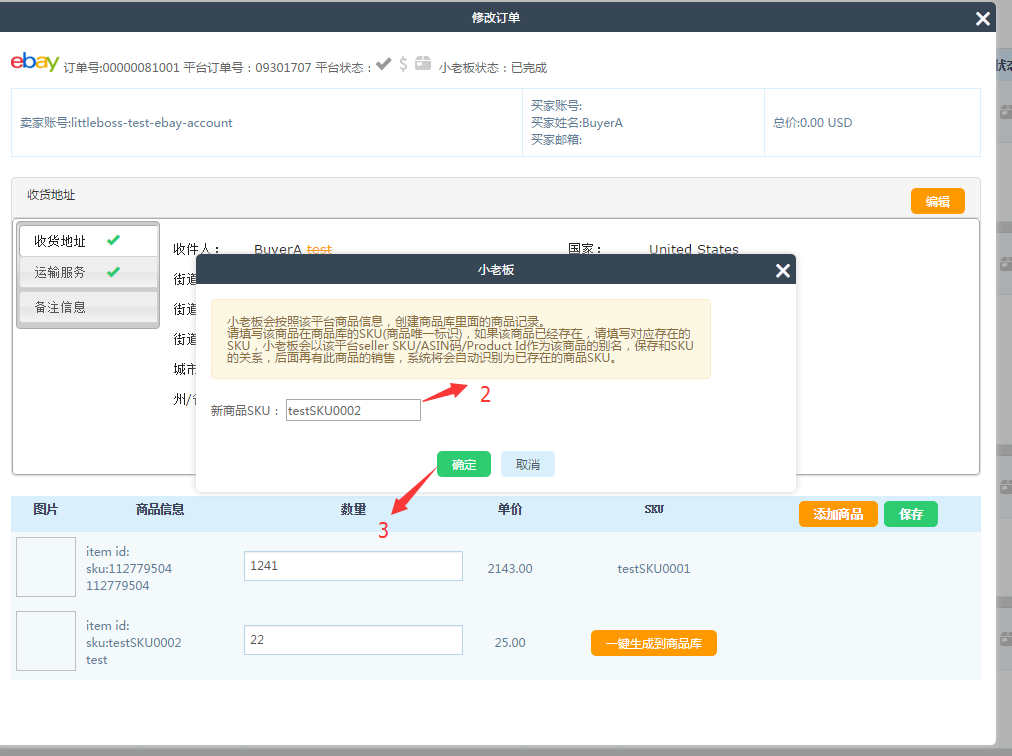Image resolution: width=1012 pixels, height=756 pixels.
Task: Click product thumbnail for testSKU0002 item
Action: [46, 641]
